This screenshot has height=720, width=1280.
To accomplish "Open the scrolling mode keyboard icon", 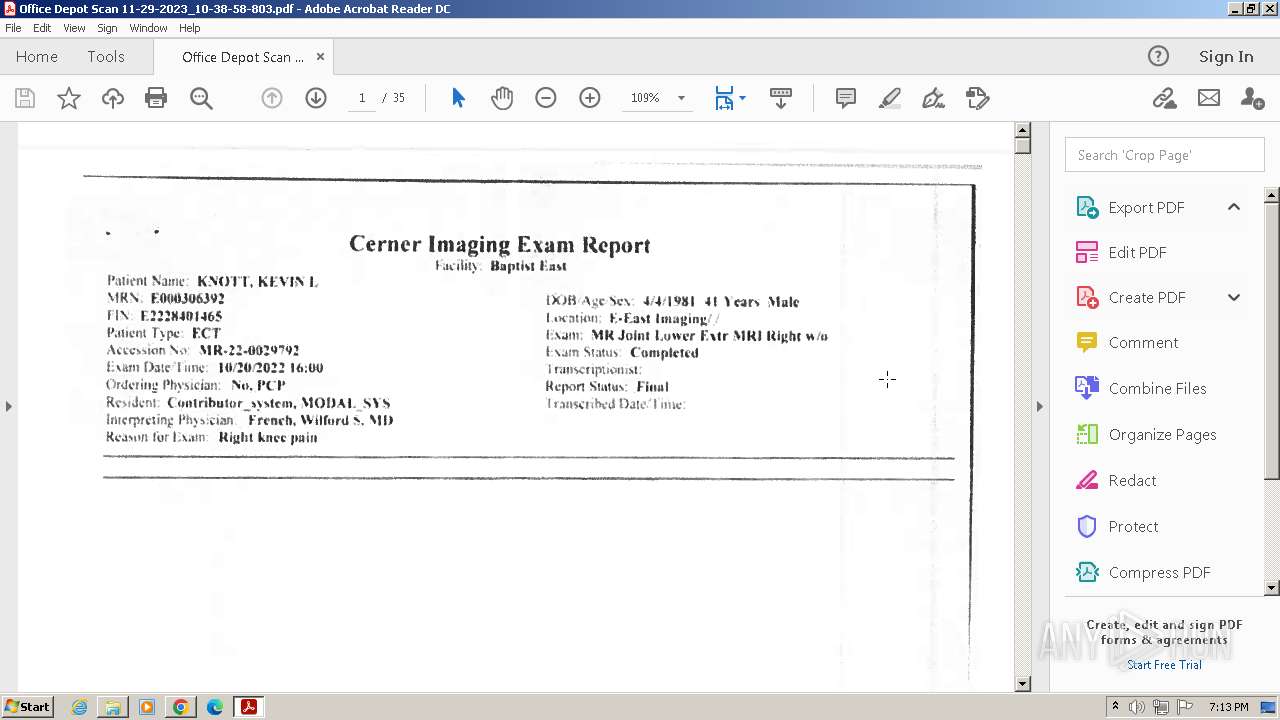I will [x=781, y=98].
